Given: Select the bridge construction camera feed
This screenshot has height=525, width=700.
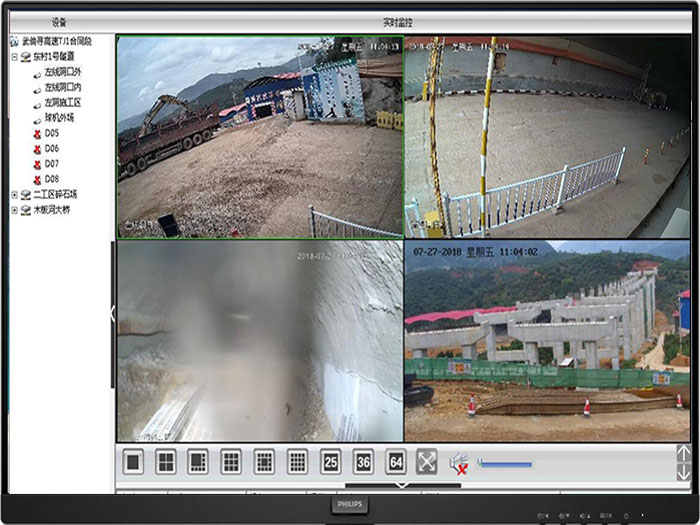Looking at the screenshot, I should pyautogui.click(x=547, y=340).
